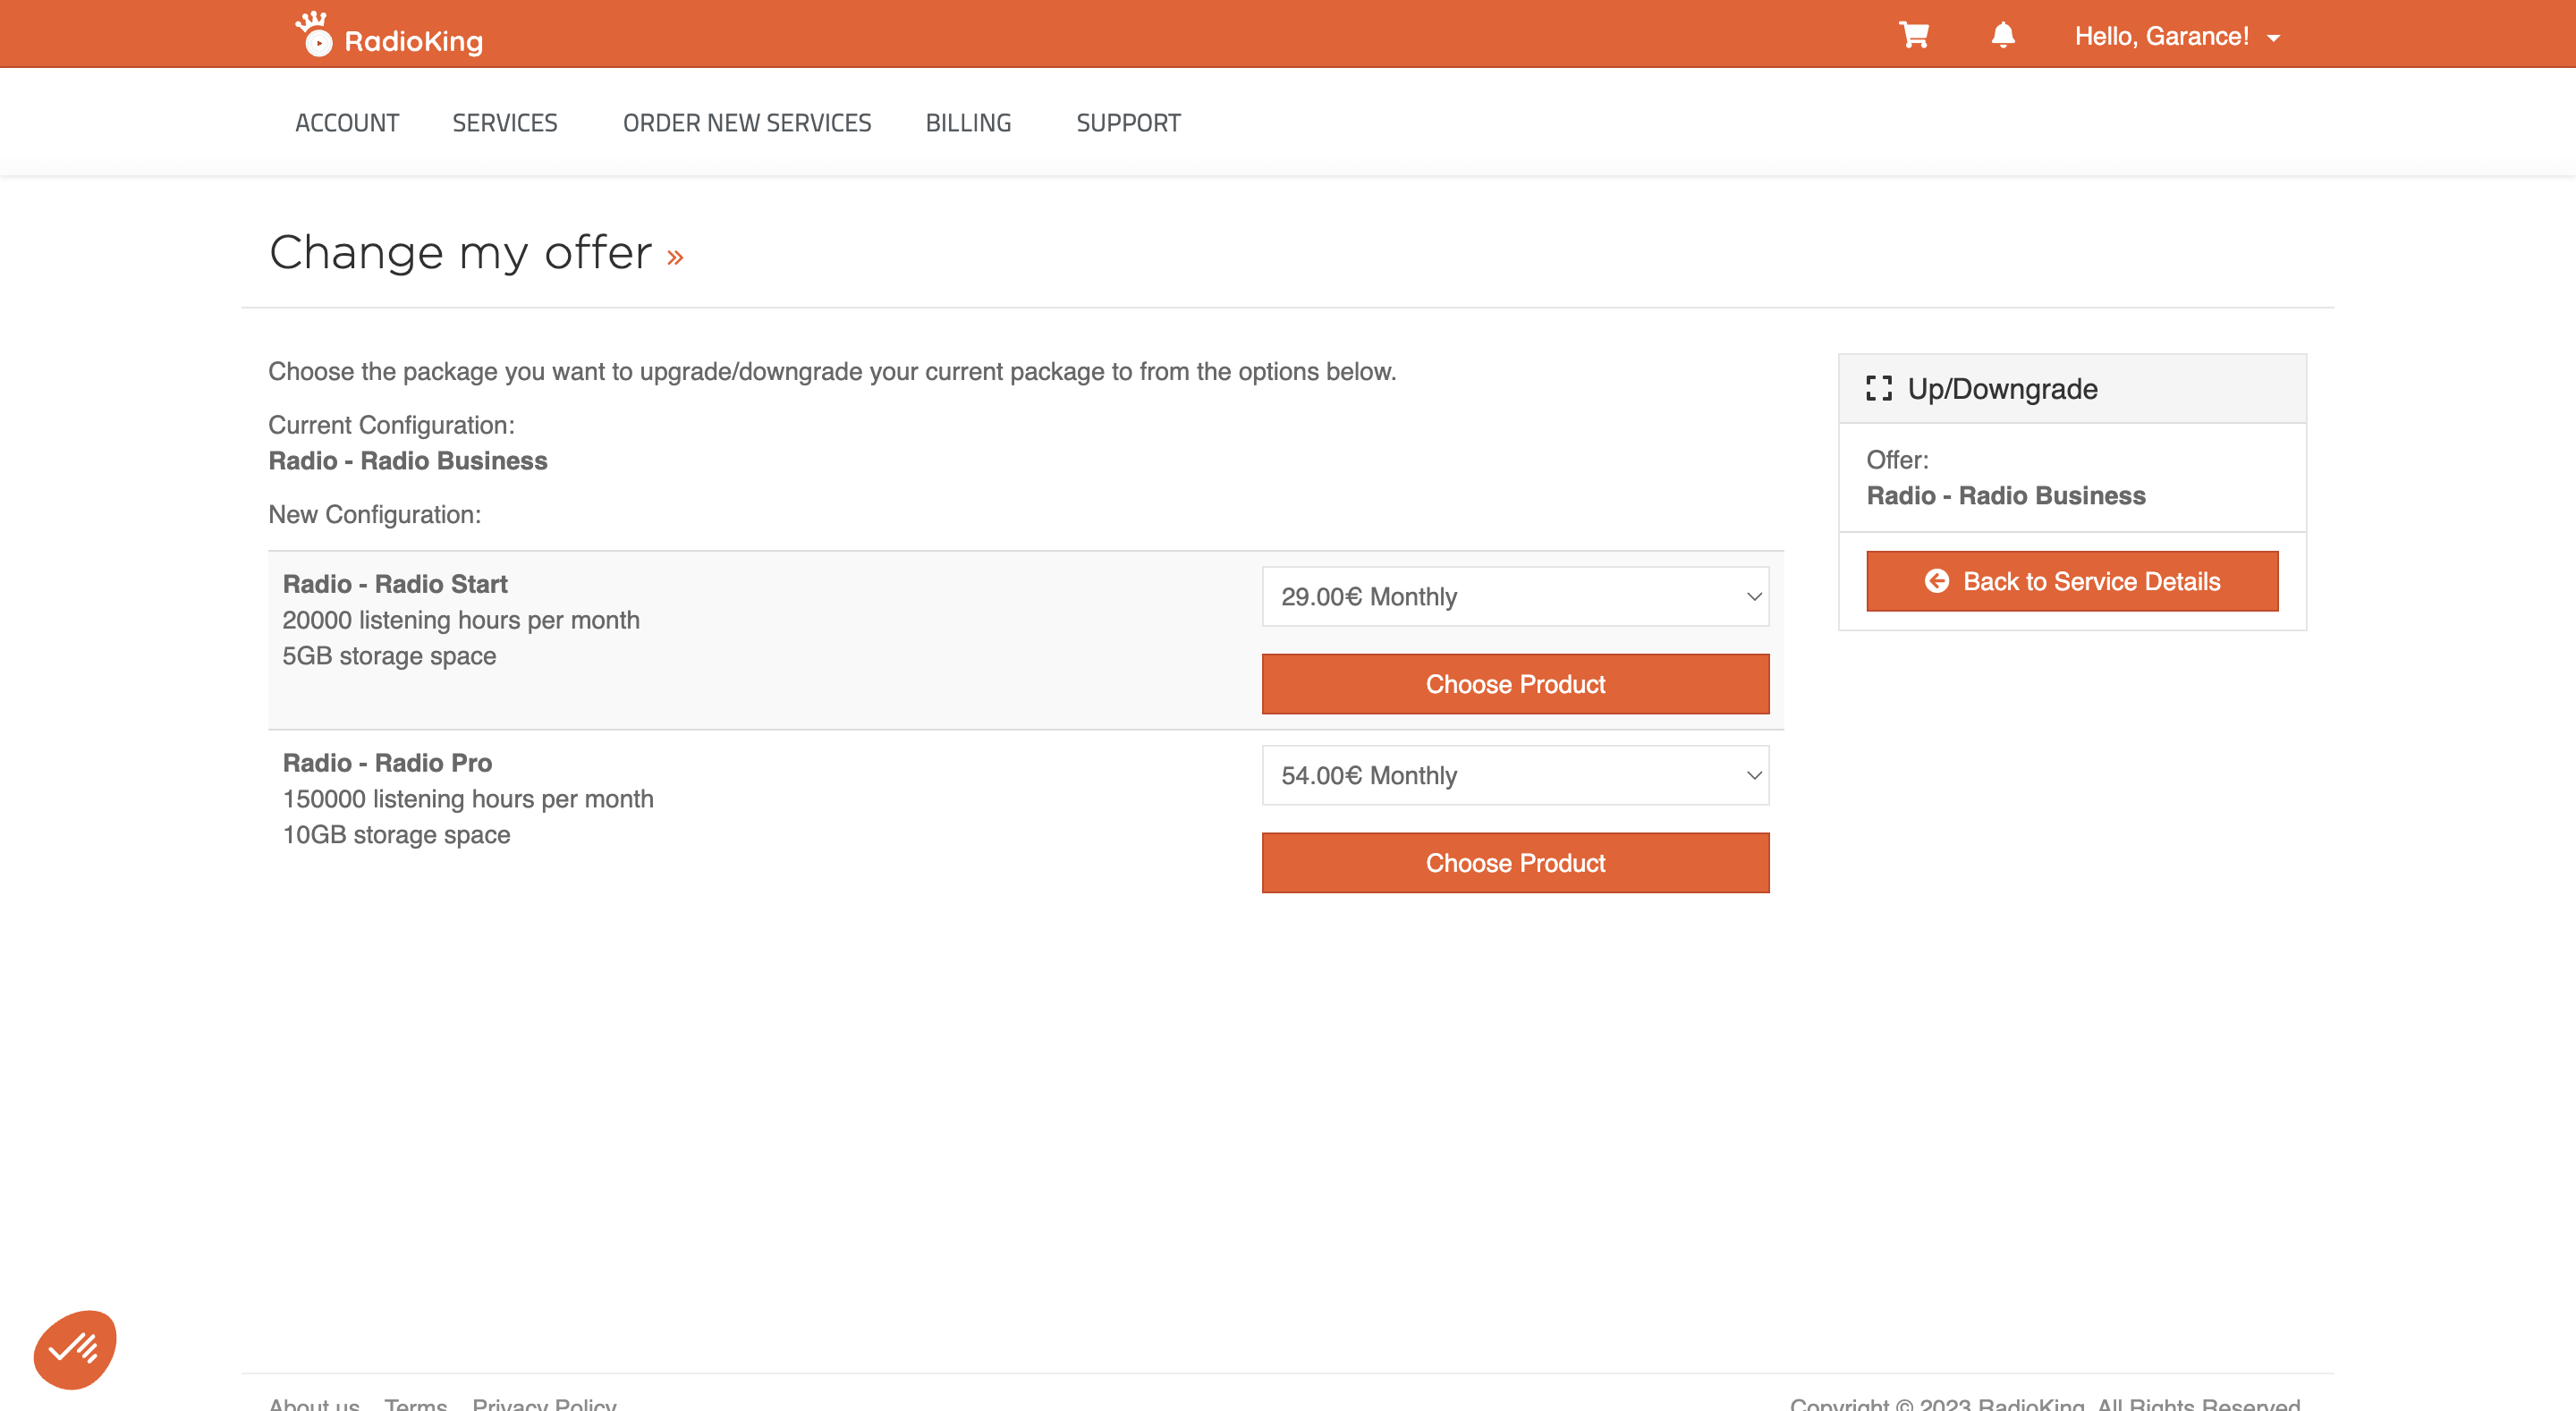Choose the Radio Pro product
Image resolution: width=2576 pixels, height=1411 pixels.
[x=1515, y=863]
